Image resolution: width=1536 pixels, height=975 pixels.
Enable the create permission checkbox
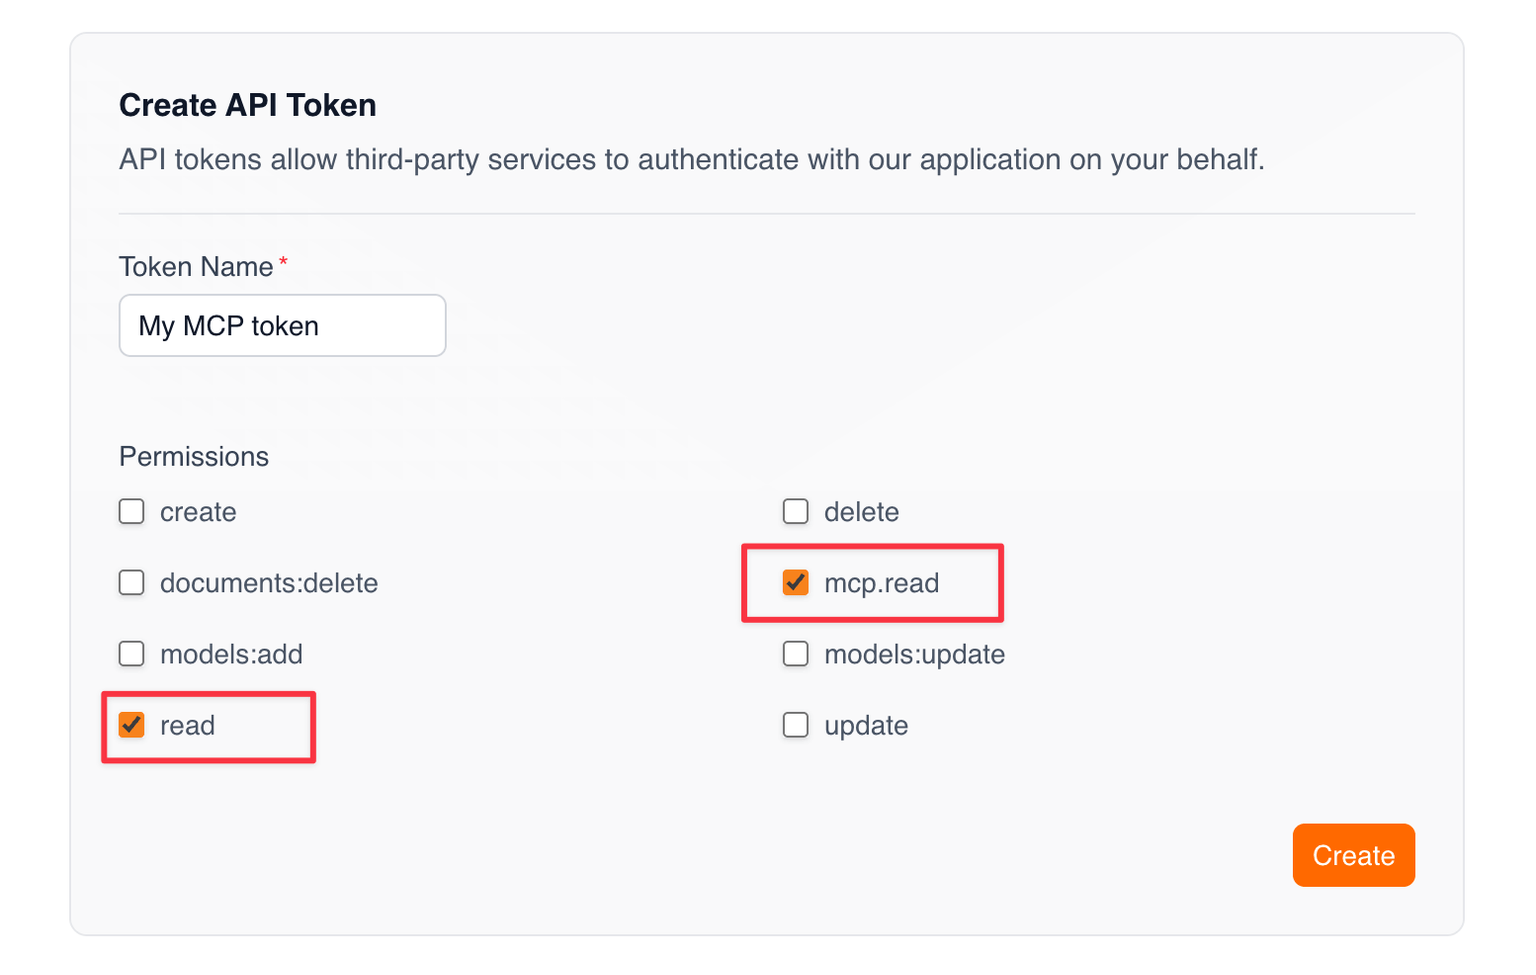click(131, 511)
